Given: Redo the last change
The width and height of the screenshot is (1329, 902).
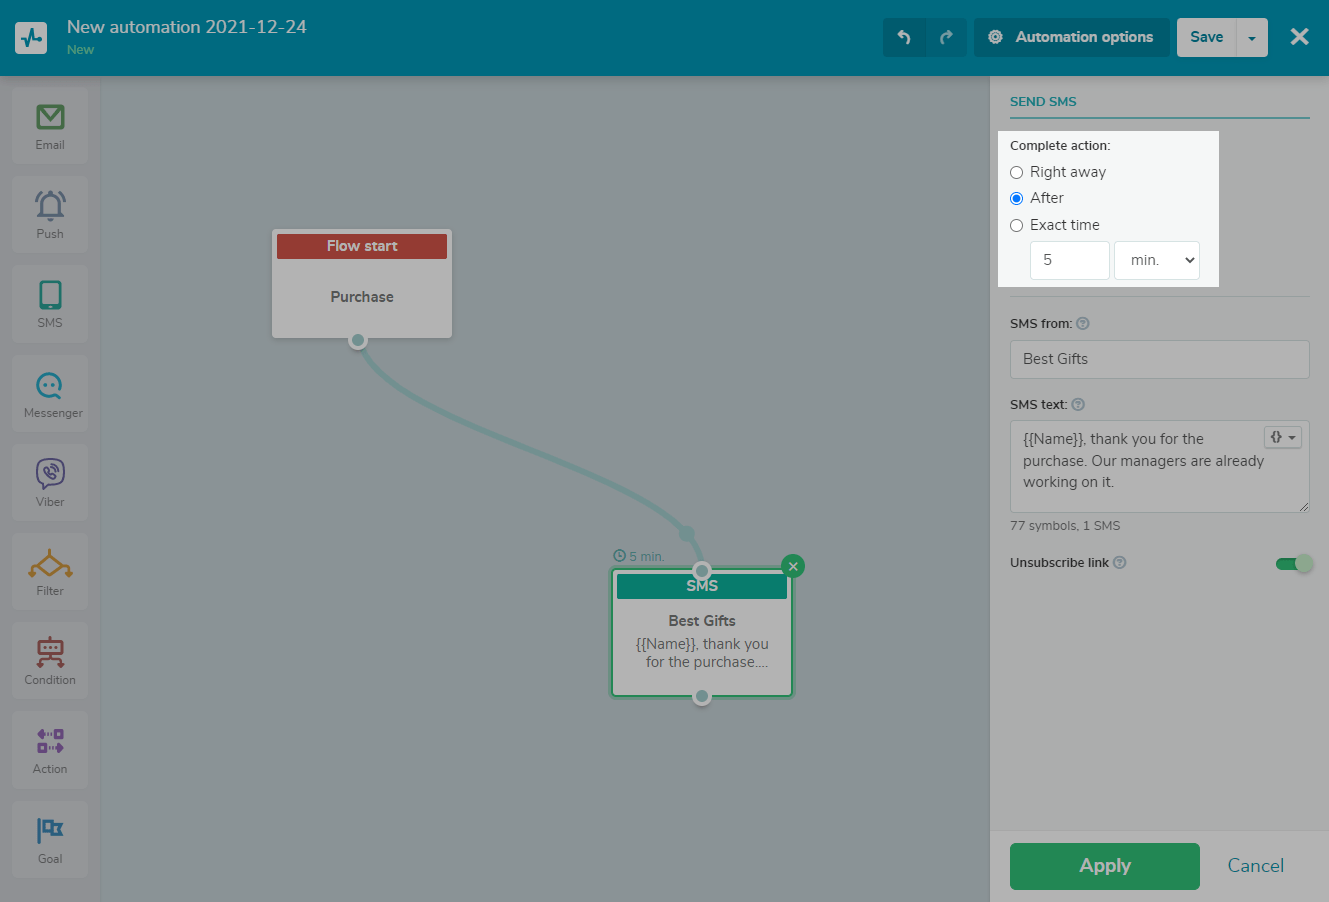Looking at the screenshot, I should (946, 37).
